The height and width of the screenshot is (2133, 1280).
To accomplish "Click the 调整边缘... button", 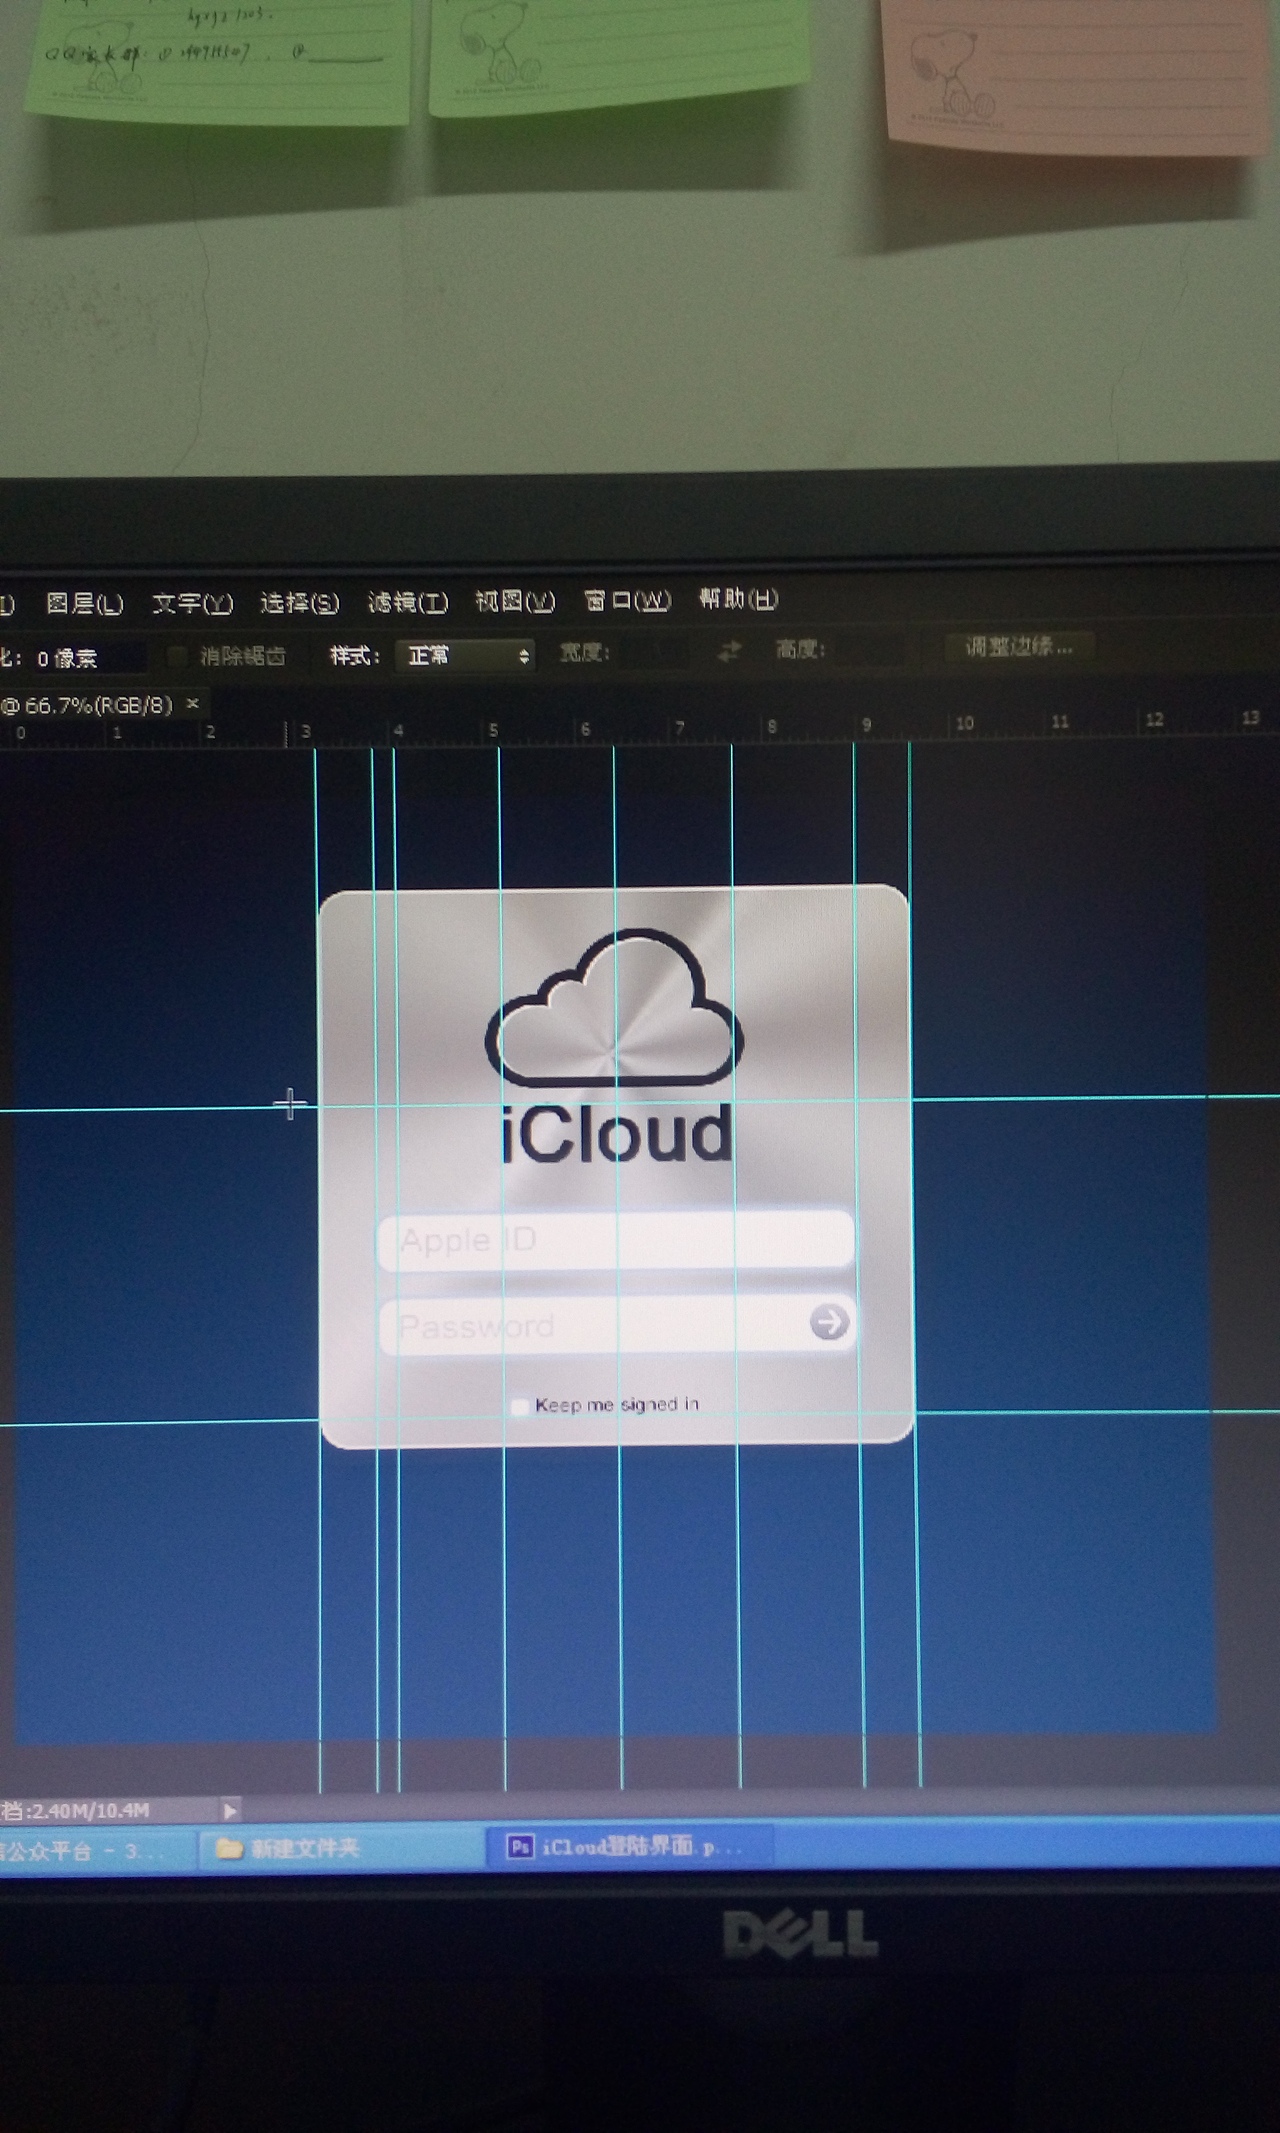I will (1019, 647).
